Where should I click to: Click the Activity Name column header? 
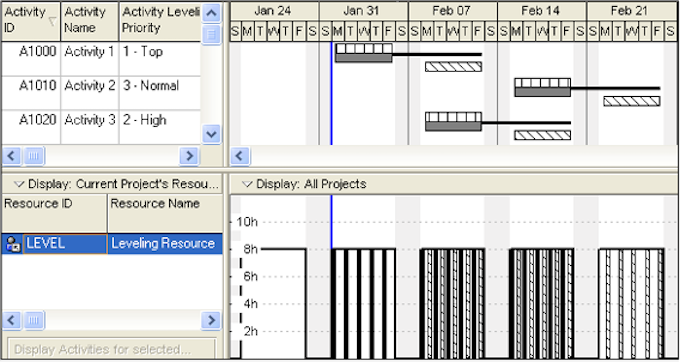(90, 21)
